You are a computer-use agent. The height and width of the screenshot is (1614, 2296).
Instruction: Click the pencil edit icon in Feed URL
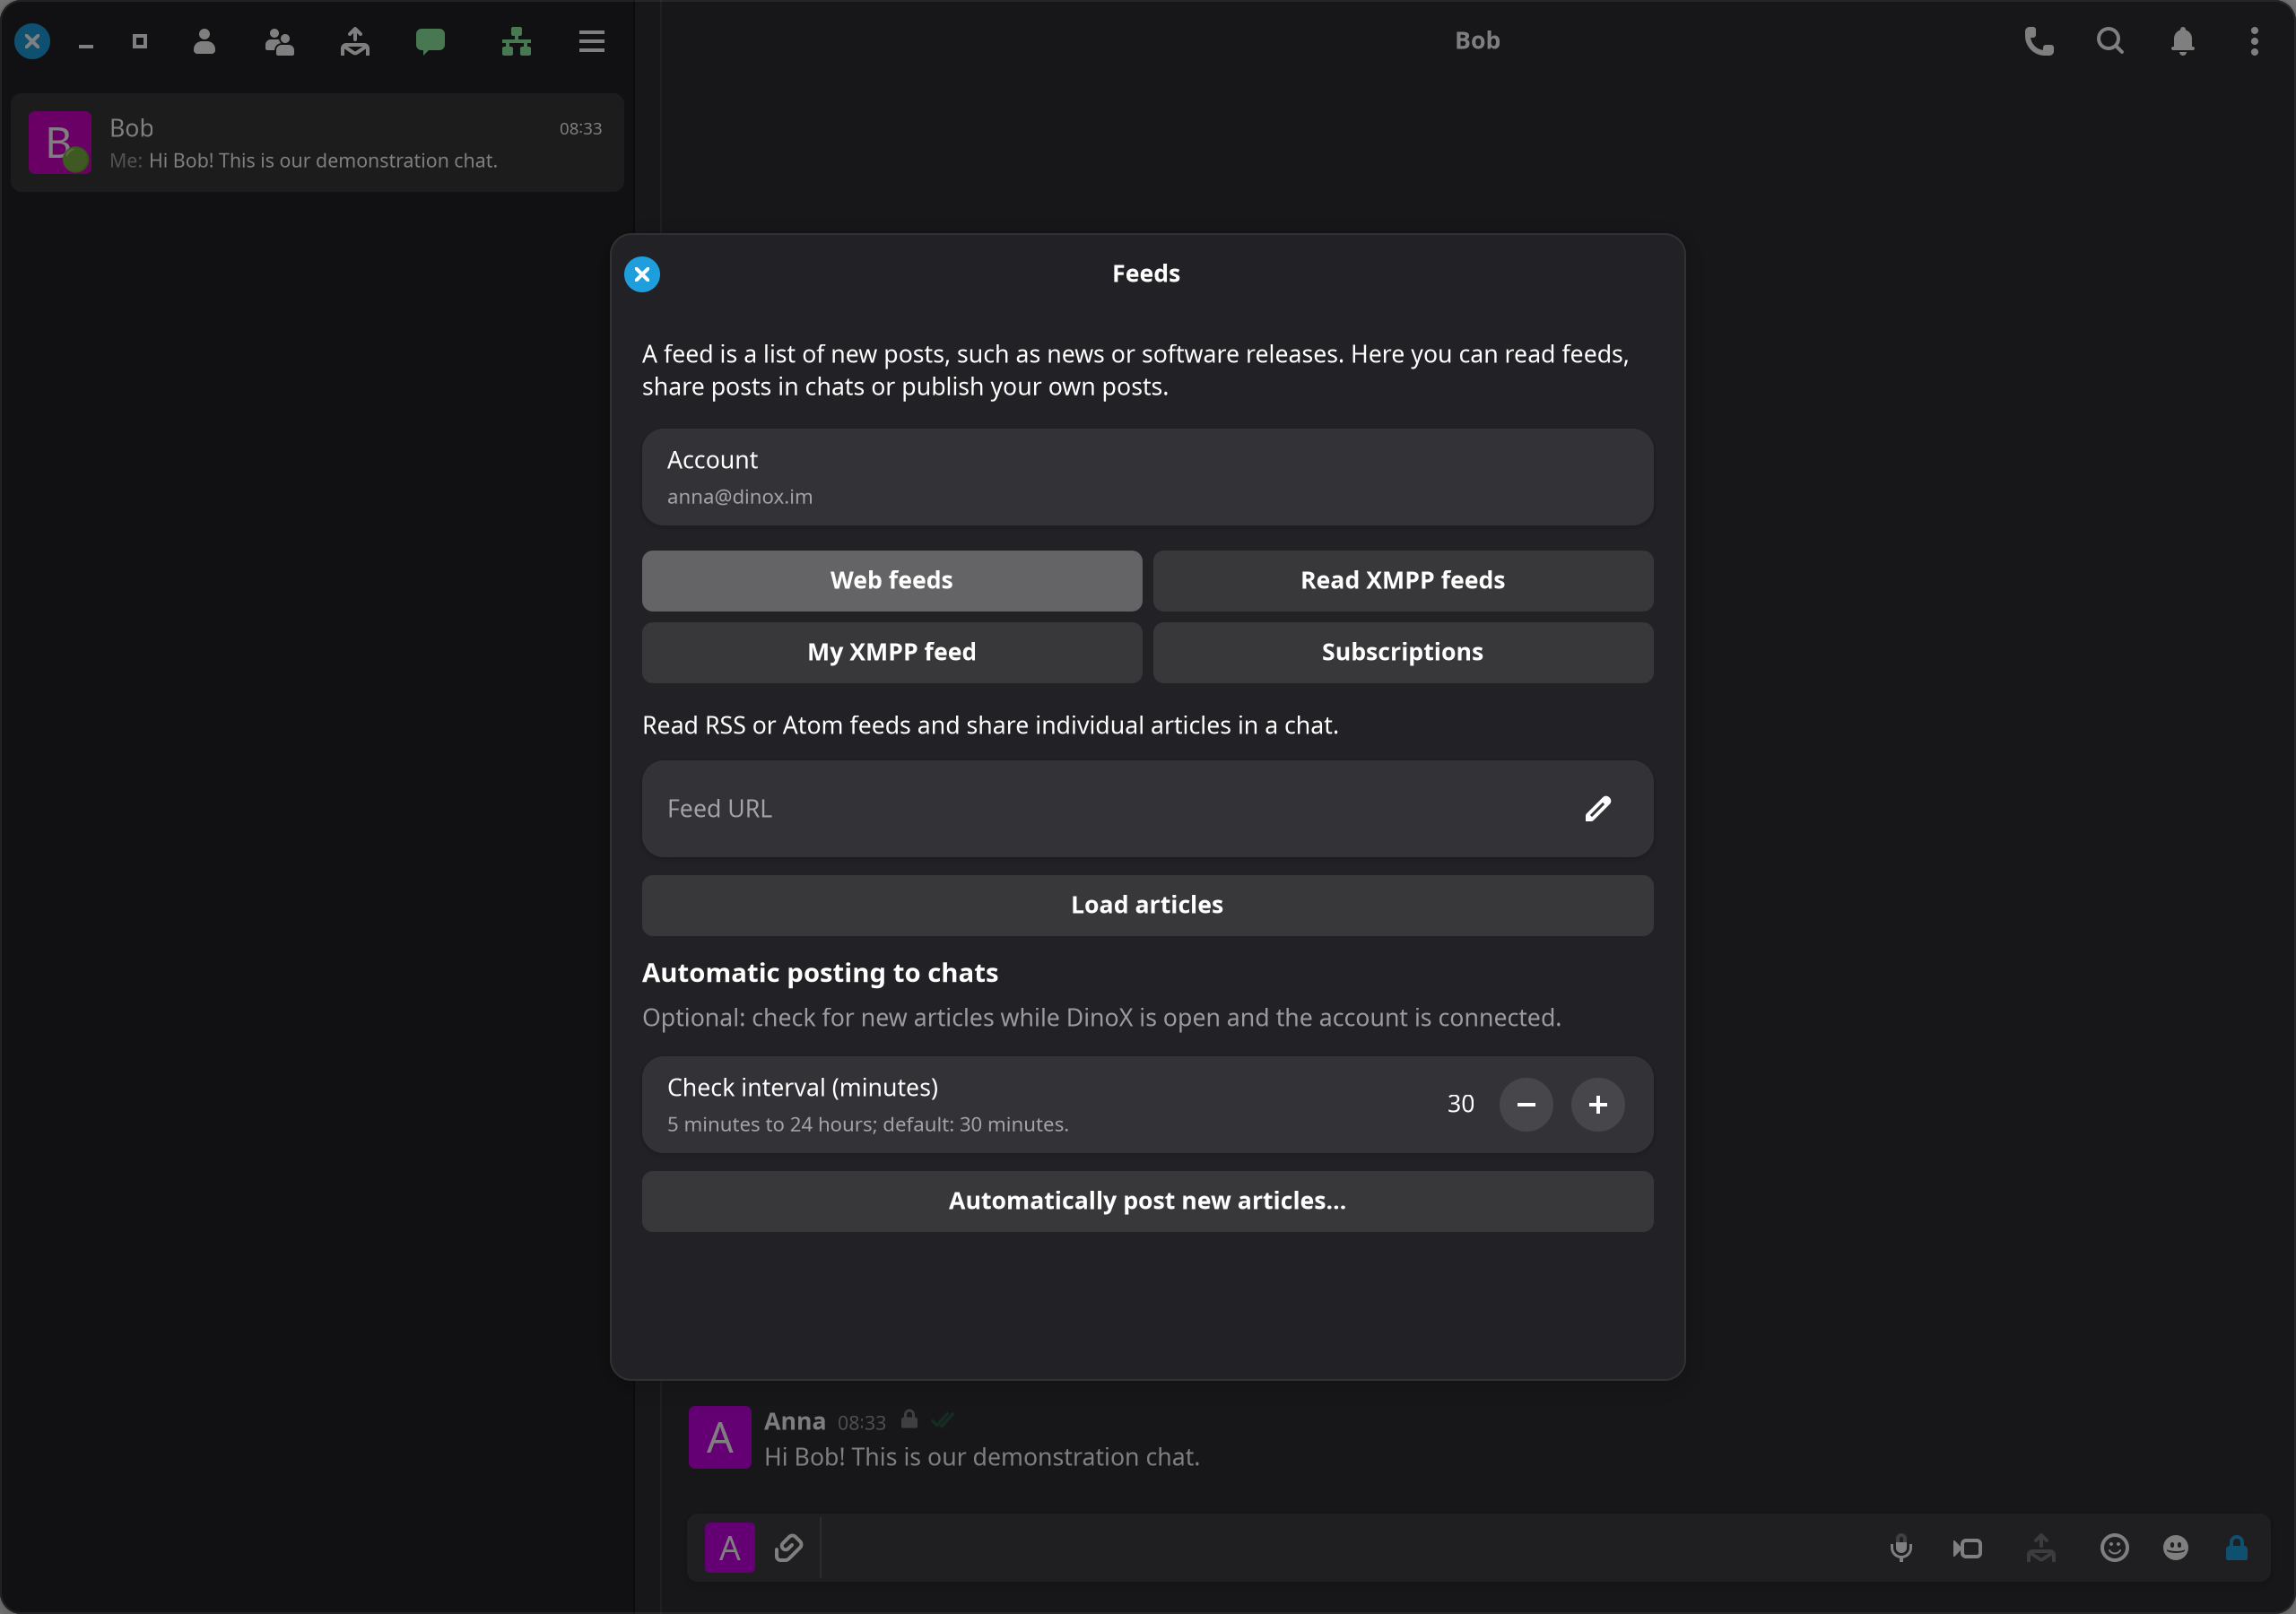1598,809
